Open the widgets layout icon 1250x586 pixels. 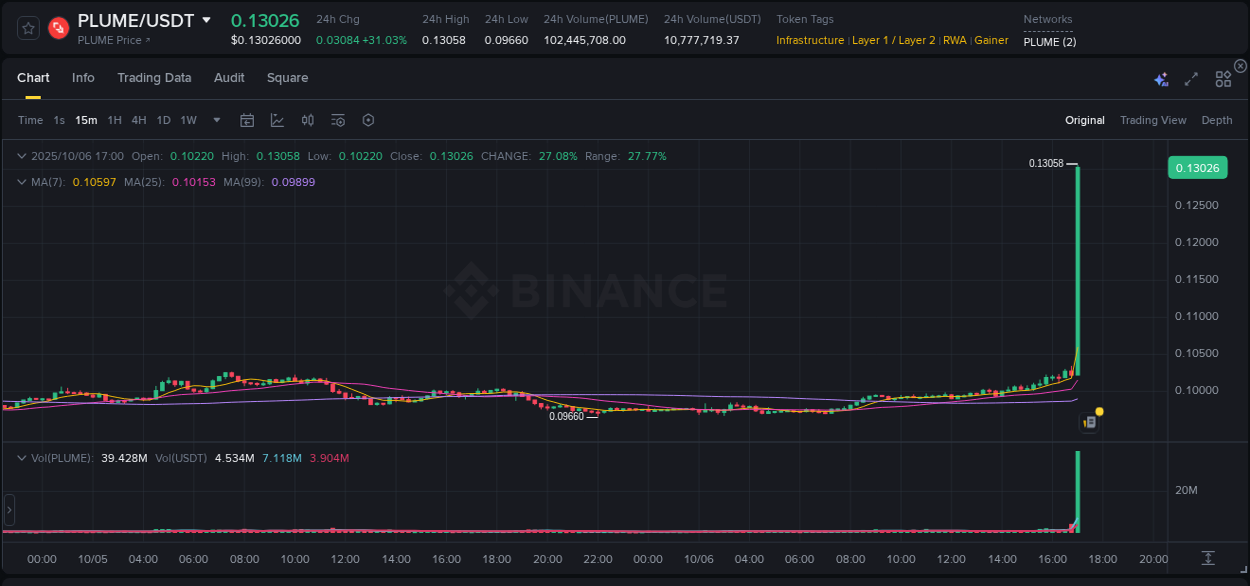[1222, 77]
